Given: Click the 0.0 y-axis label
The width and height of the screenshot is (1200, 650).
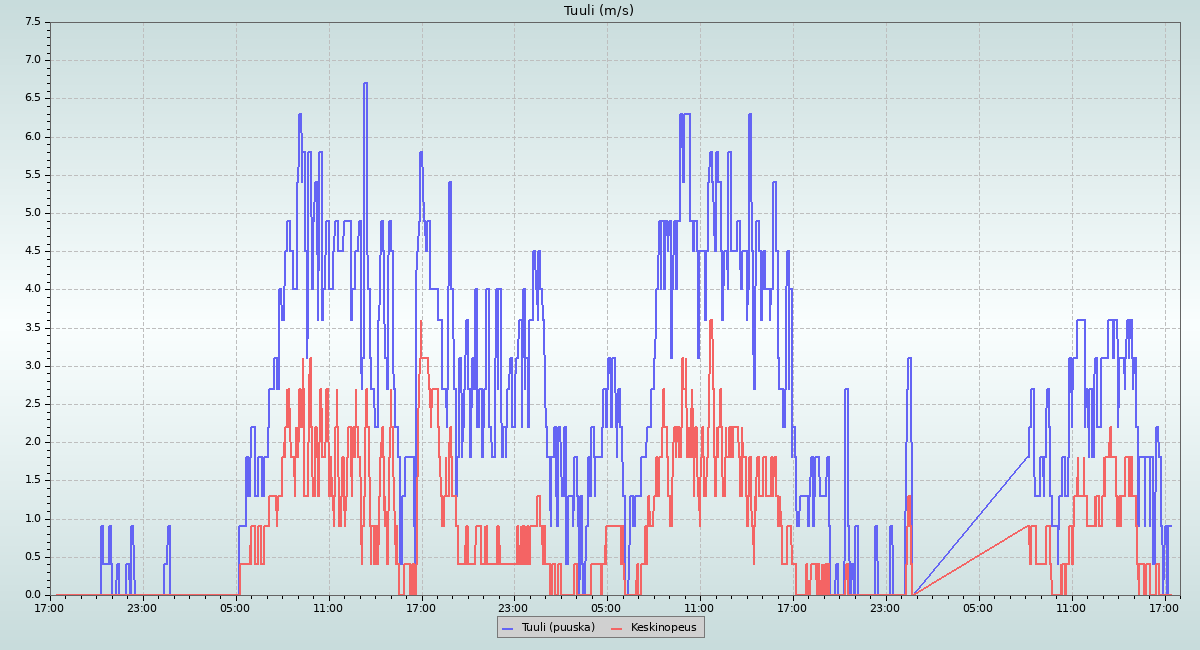Looking at the screenshot, I should tap(32, 595).
